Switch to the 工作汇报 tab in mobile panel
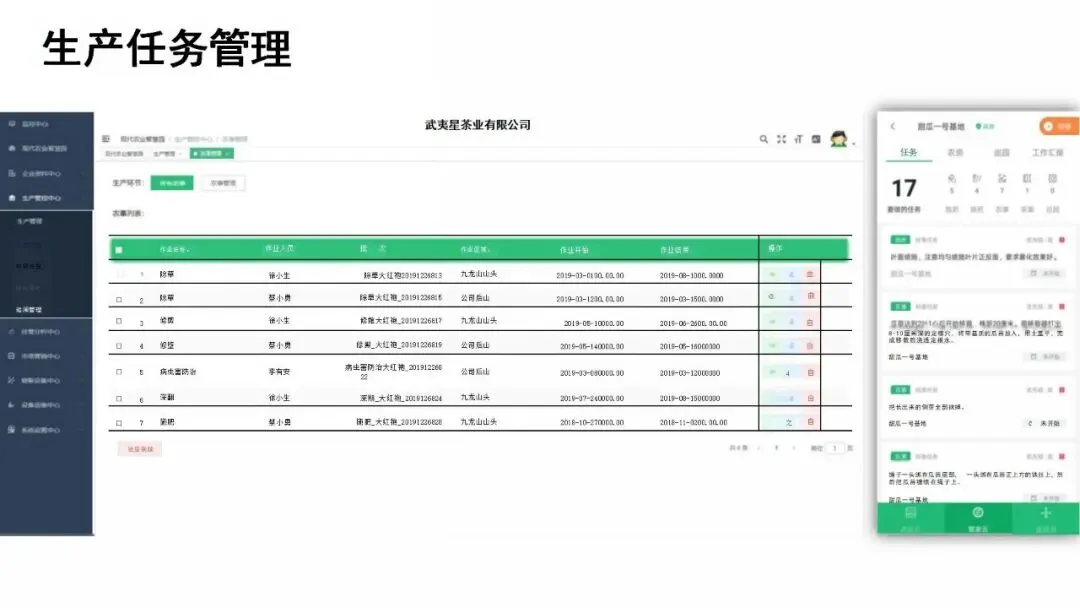This screenshot has width=1080, height=608. coord(1047,152)
